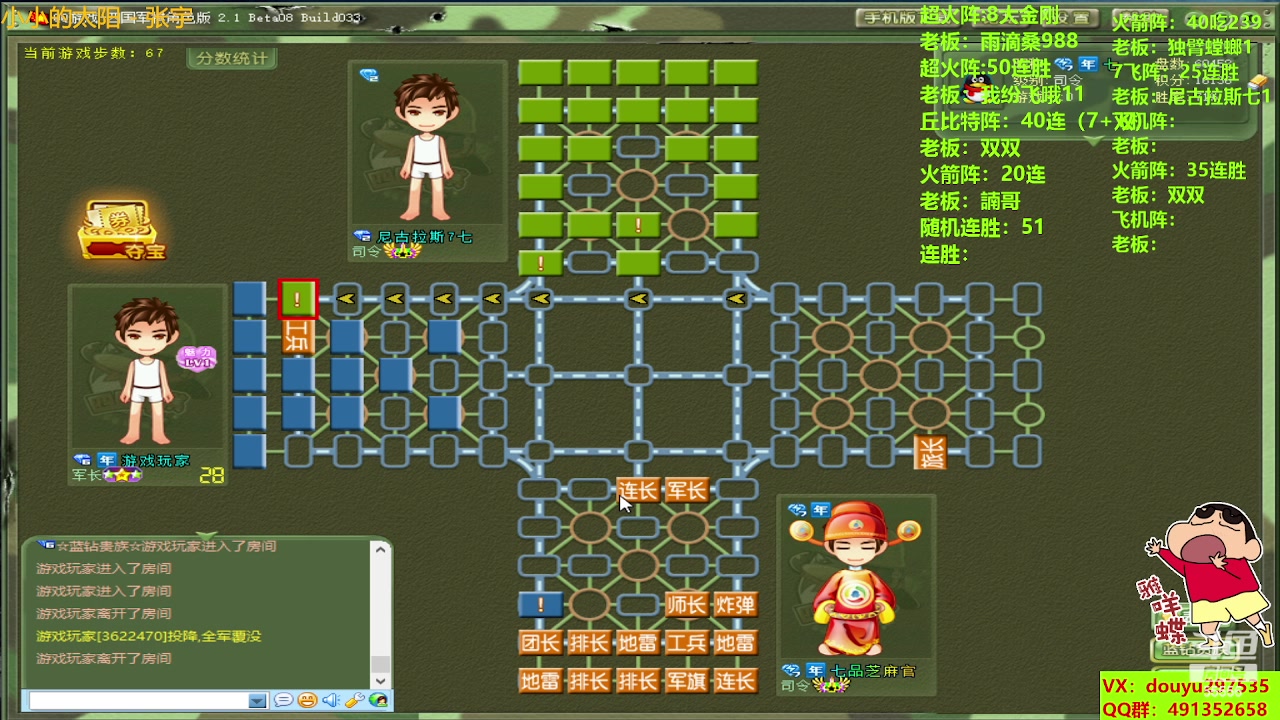Select the red-outlined green exclamation piece

click(298, 298)
